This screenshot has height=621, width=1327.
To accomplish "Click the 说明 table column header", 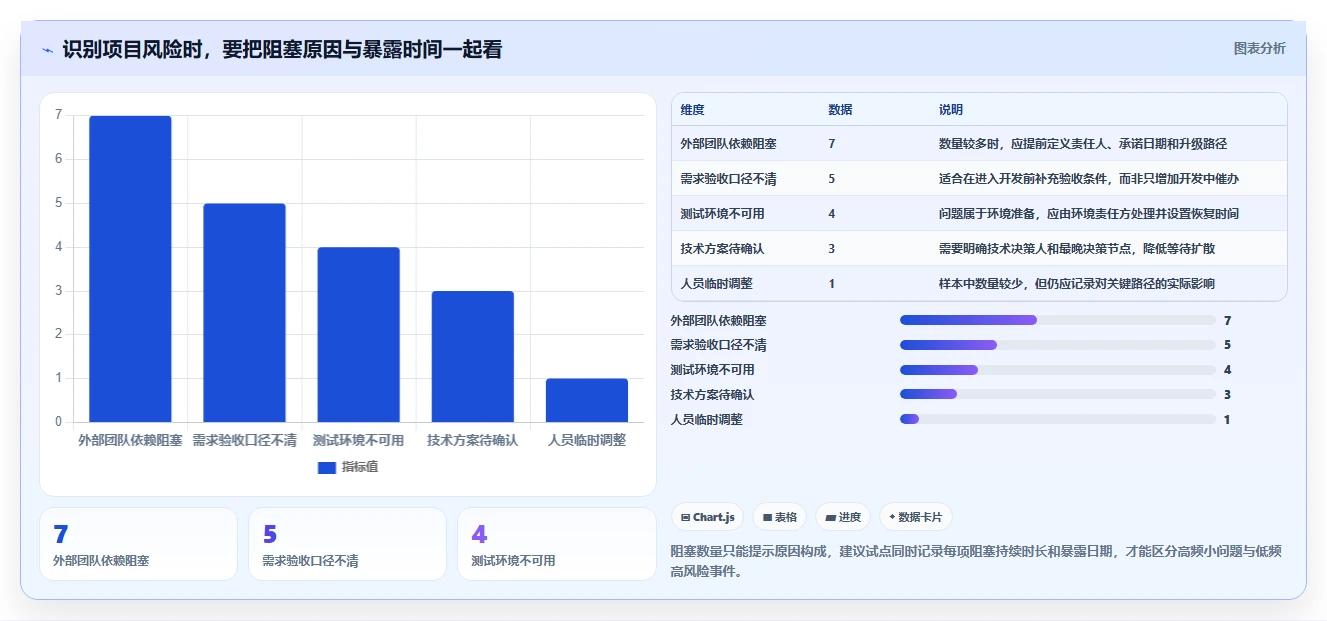I will (950, 110).
